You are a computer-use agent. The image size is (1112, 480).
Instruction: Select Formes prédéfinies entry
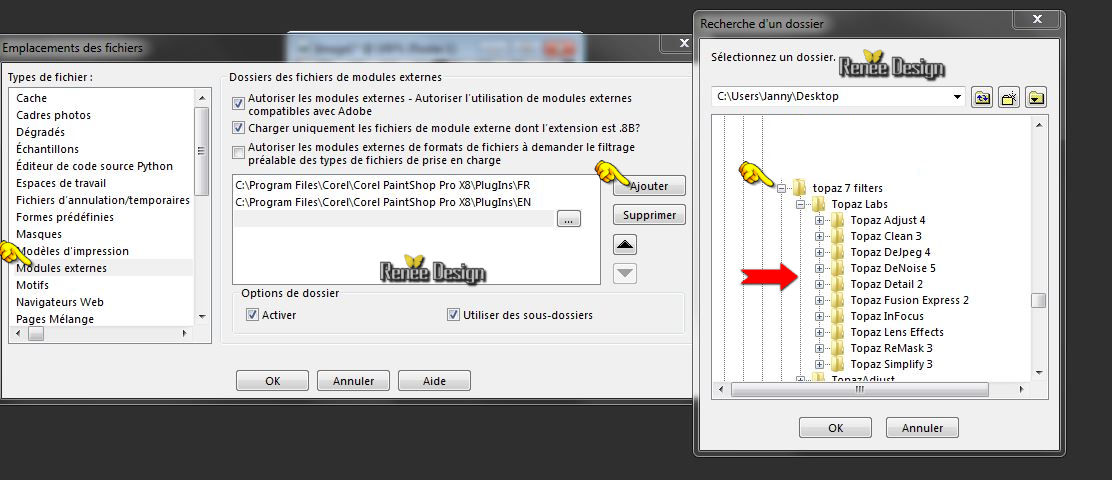click(x=65, y=217)
